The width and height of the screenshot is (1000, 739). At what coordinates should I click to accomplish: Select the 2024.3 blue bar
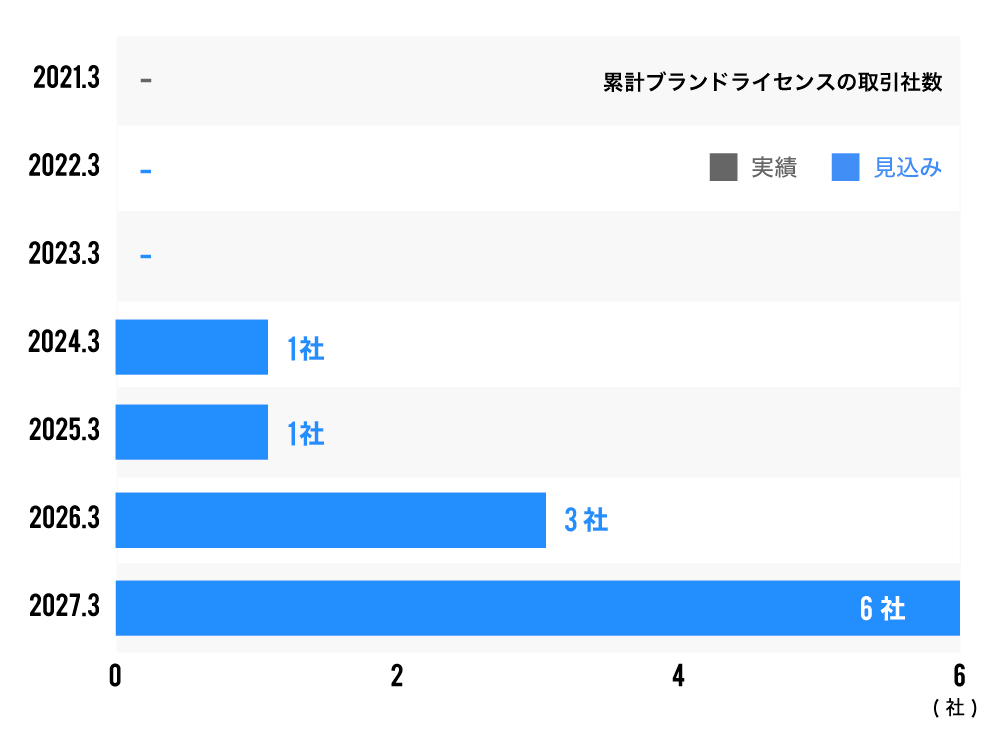[192, 347]
